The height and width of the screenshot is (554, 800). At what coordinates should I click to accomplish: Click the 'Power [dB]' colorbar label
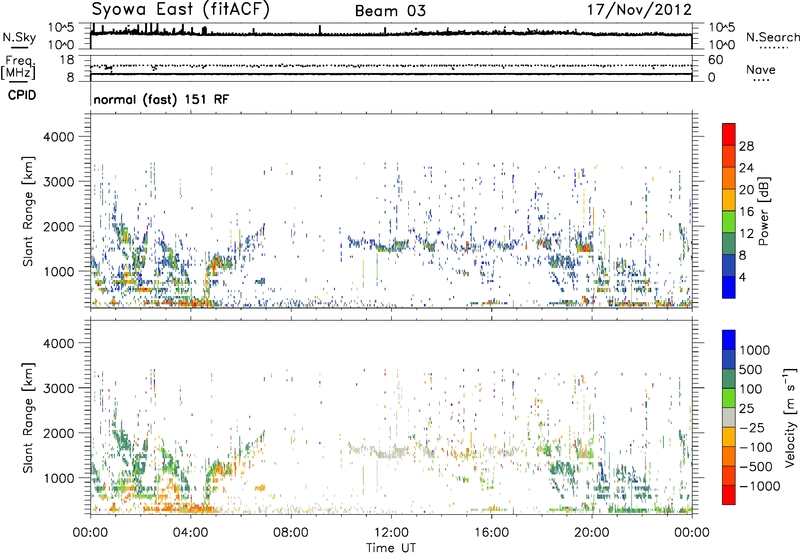pos(763,211)
